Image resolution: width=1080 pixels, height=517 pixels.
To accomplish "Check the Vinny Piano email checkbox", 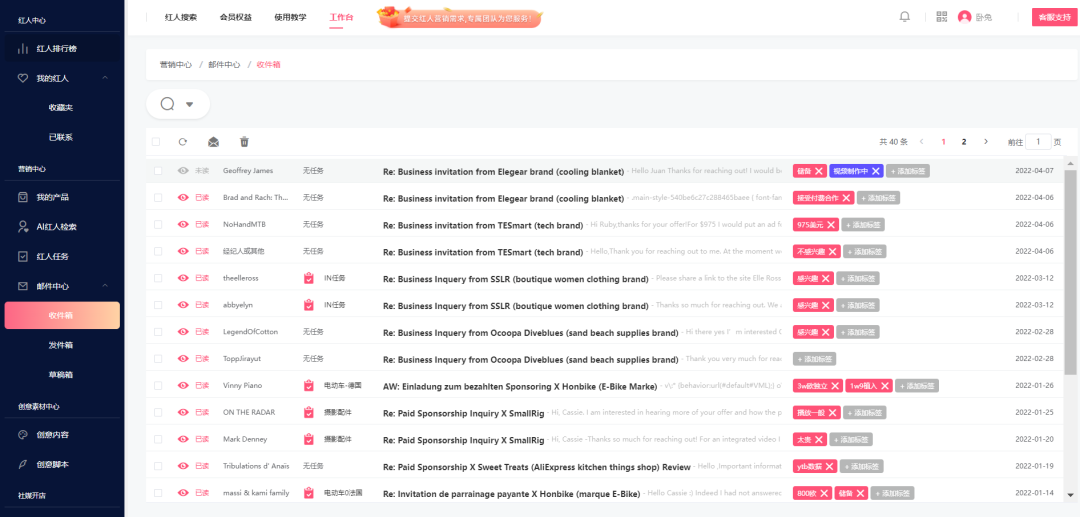I will [158, 386].
